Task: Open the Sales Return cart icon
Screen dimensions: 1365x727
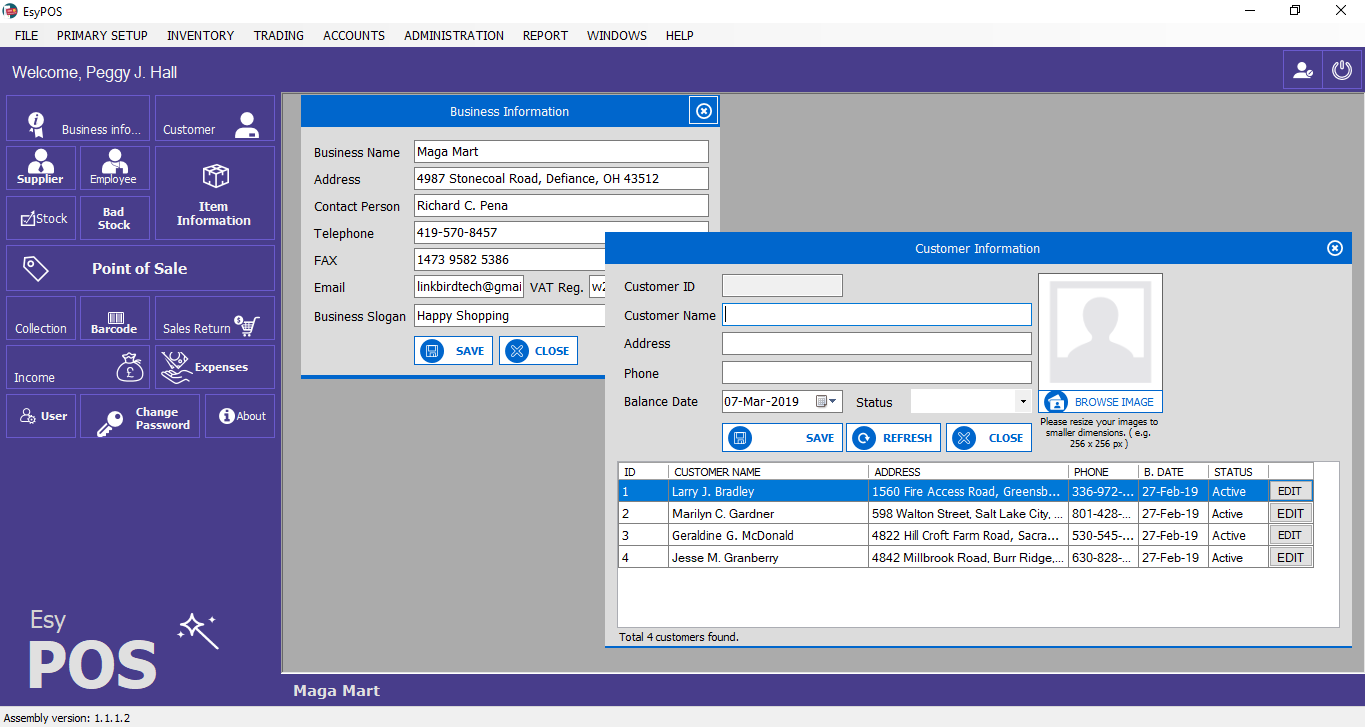Action: 245,324
